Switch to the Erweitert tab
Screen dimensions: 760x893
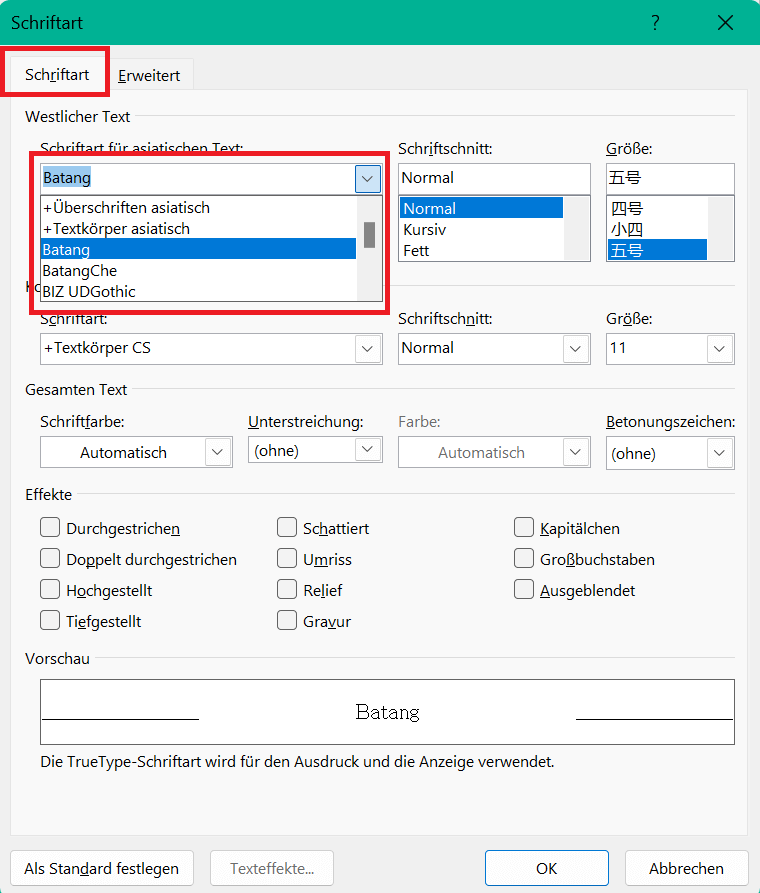[x=149, y=75]
